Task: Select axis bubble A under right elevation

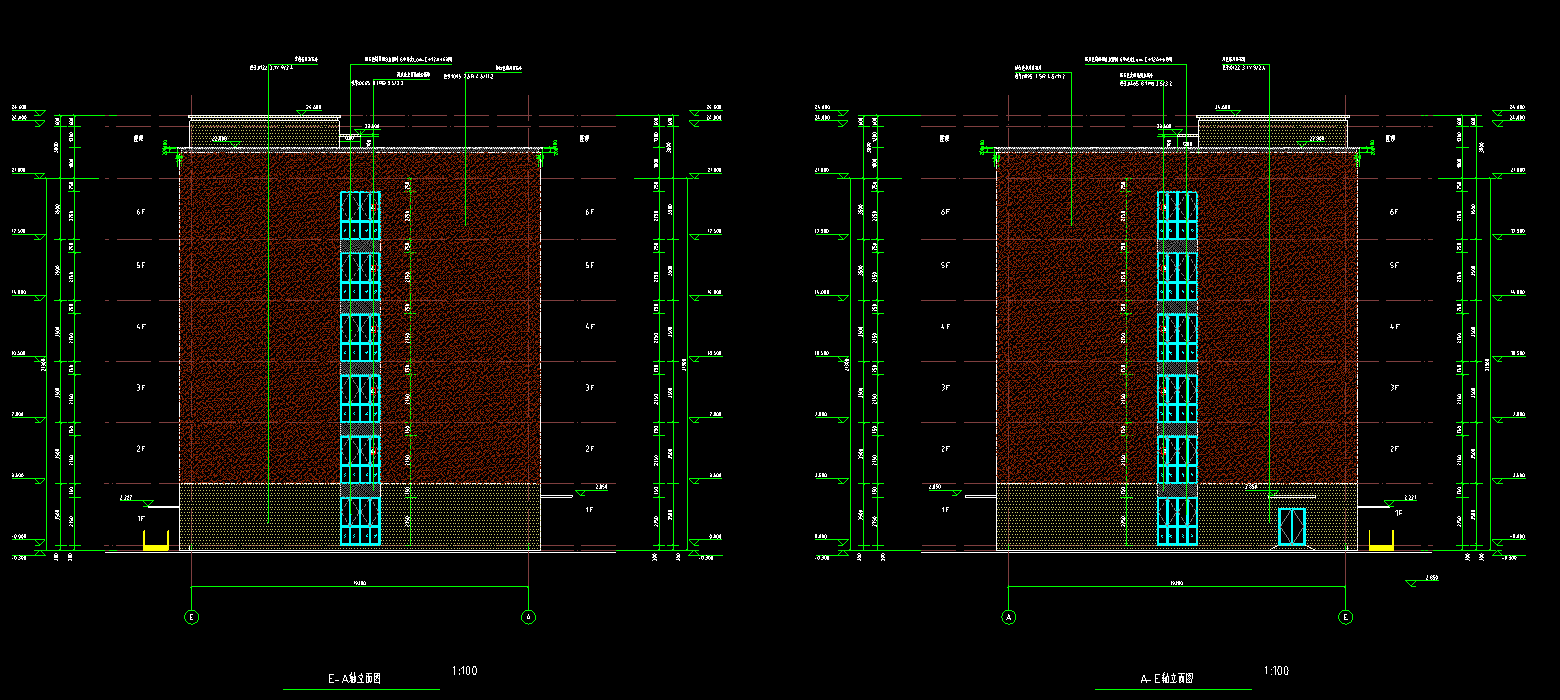Action: (x=1008, y=617)
